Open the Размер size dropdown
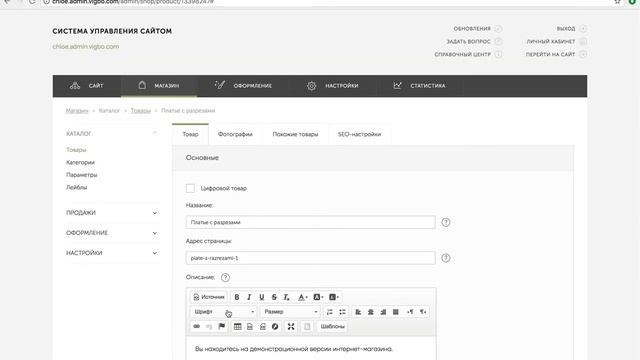 coord(290,312)
